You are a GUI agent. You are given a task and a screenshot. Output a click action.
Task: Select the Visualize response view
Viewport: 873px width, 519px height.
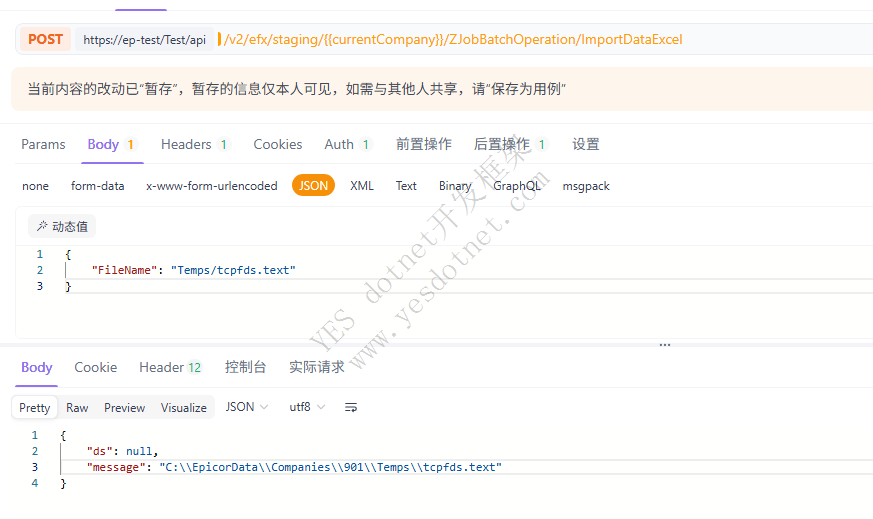coord(184,408)
